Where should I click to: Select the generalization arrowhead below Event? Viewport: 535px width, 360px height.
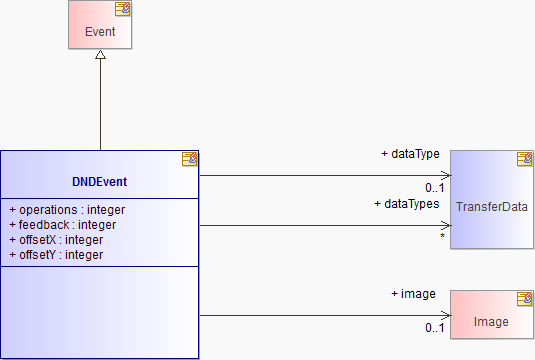coord(100,55)
